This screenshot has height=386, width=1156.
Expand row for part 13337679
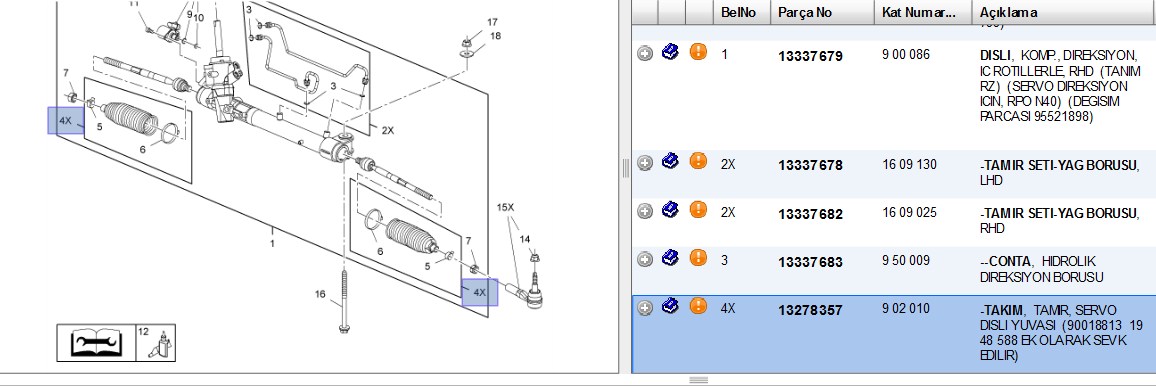click(645, 54)
